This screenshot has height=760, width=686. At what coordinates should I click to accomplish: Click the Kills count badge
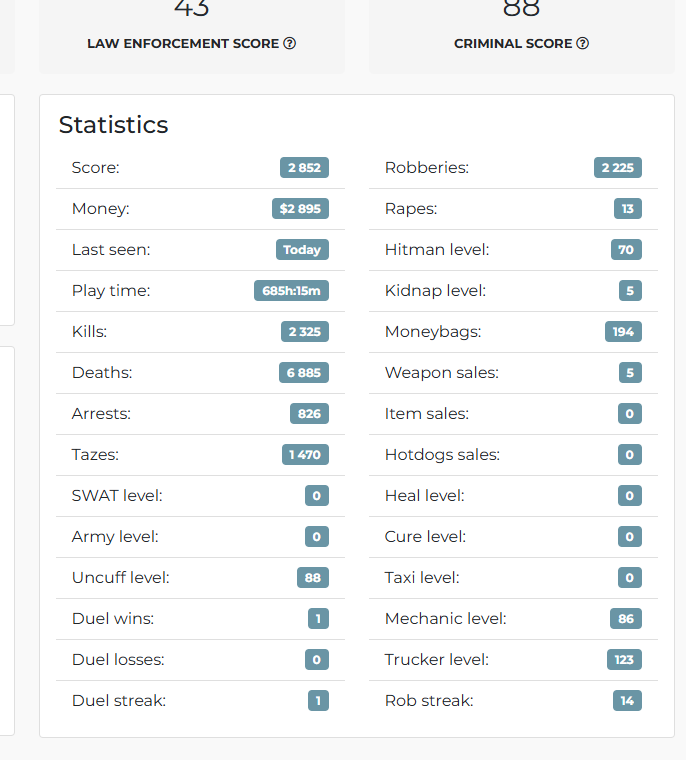[x=305, y=332]
